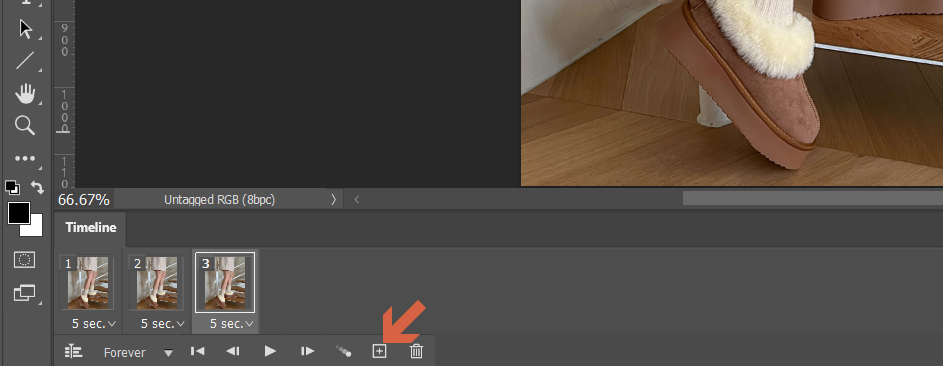Expand the status bar info arrow
The image size is (943, 366).
click(x=334, y=200)
